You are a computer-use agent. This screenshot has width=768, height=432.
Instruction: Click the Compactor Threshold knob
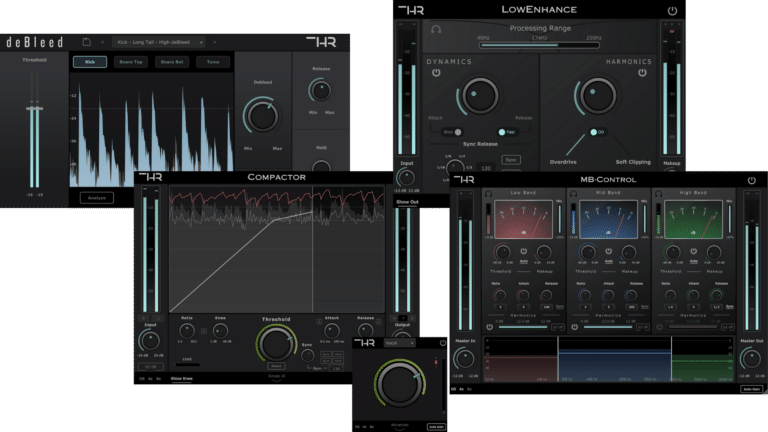click(x=277, y=345)
